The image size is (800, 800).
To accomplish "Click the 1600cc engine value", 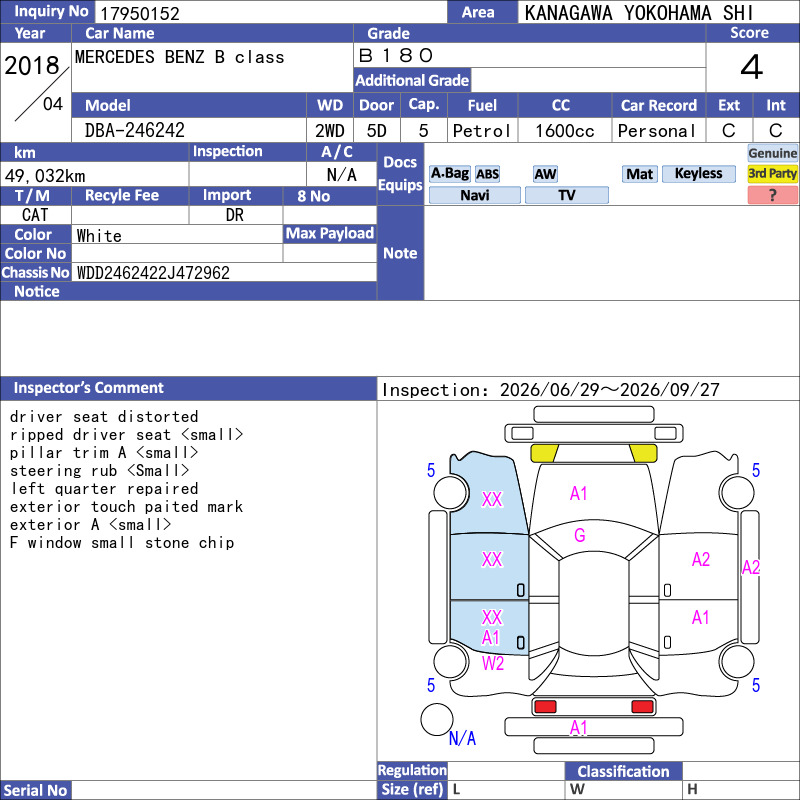I will coord(565,131).
